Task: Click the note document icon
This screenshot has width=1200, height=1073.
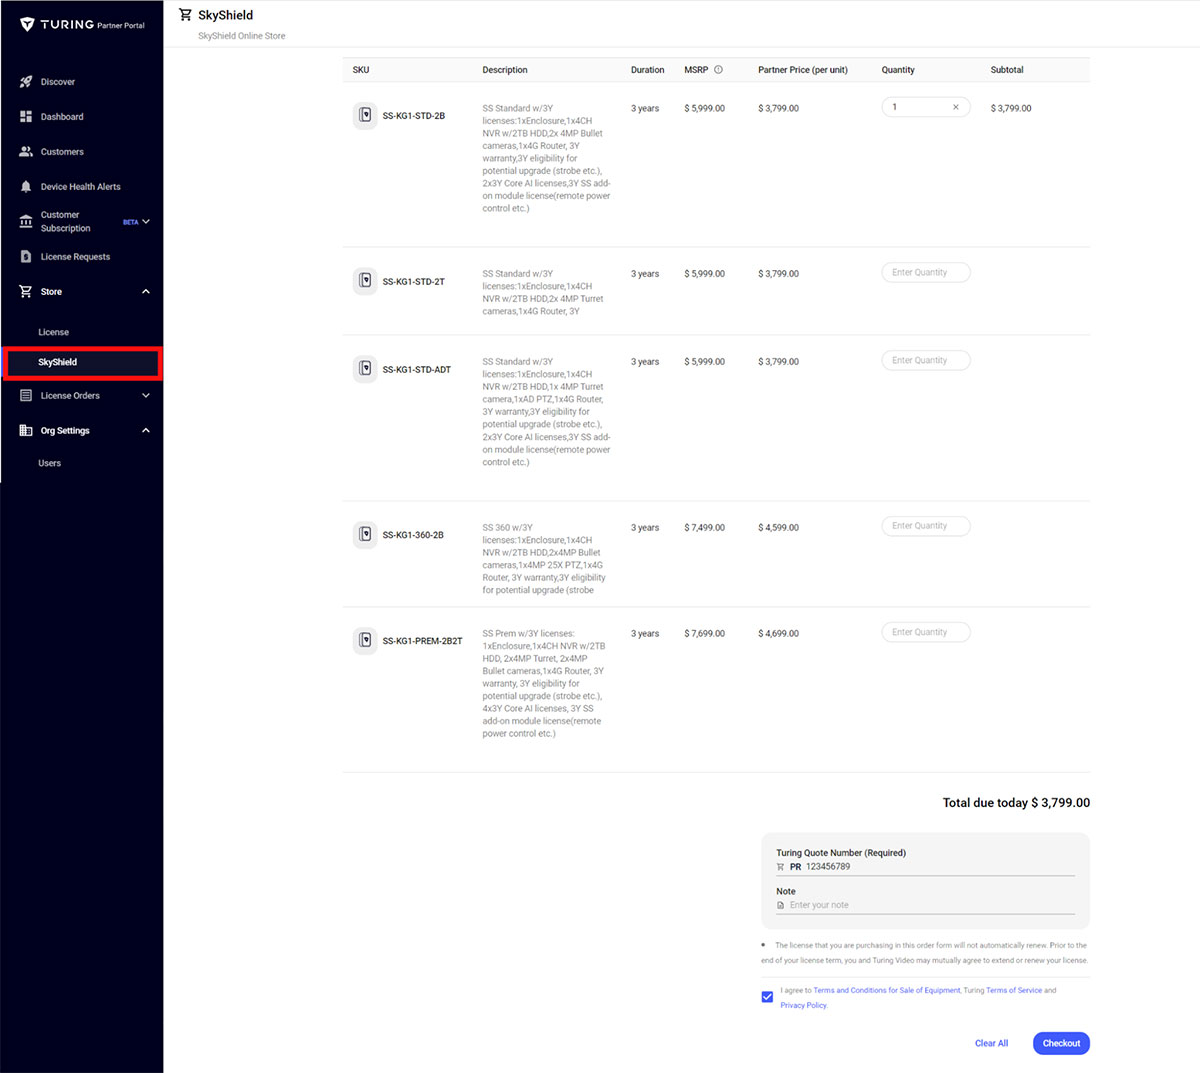Action: tap(781, 905)
